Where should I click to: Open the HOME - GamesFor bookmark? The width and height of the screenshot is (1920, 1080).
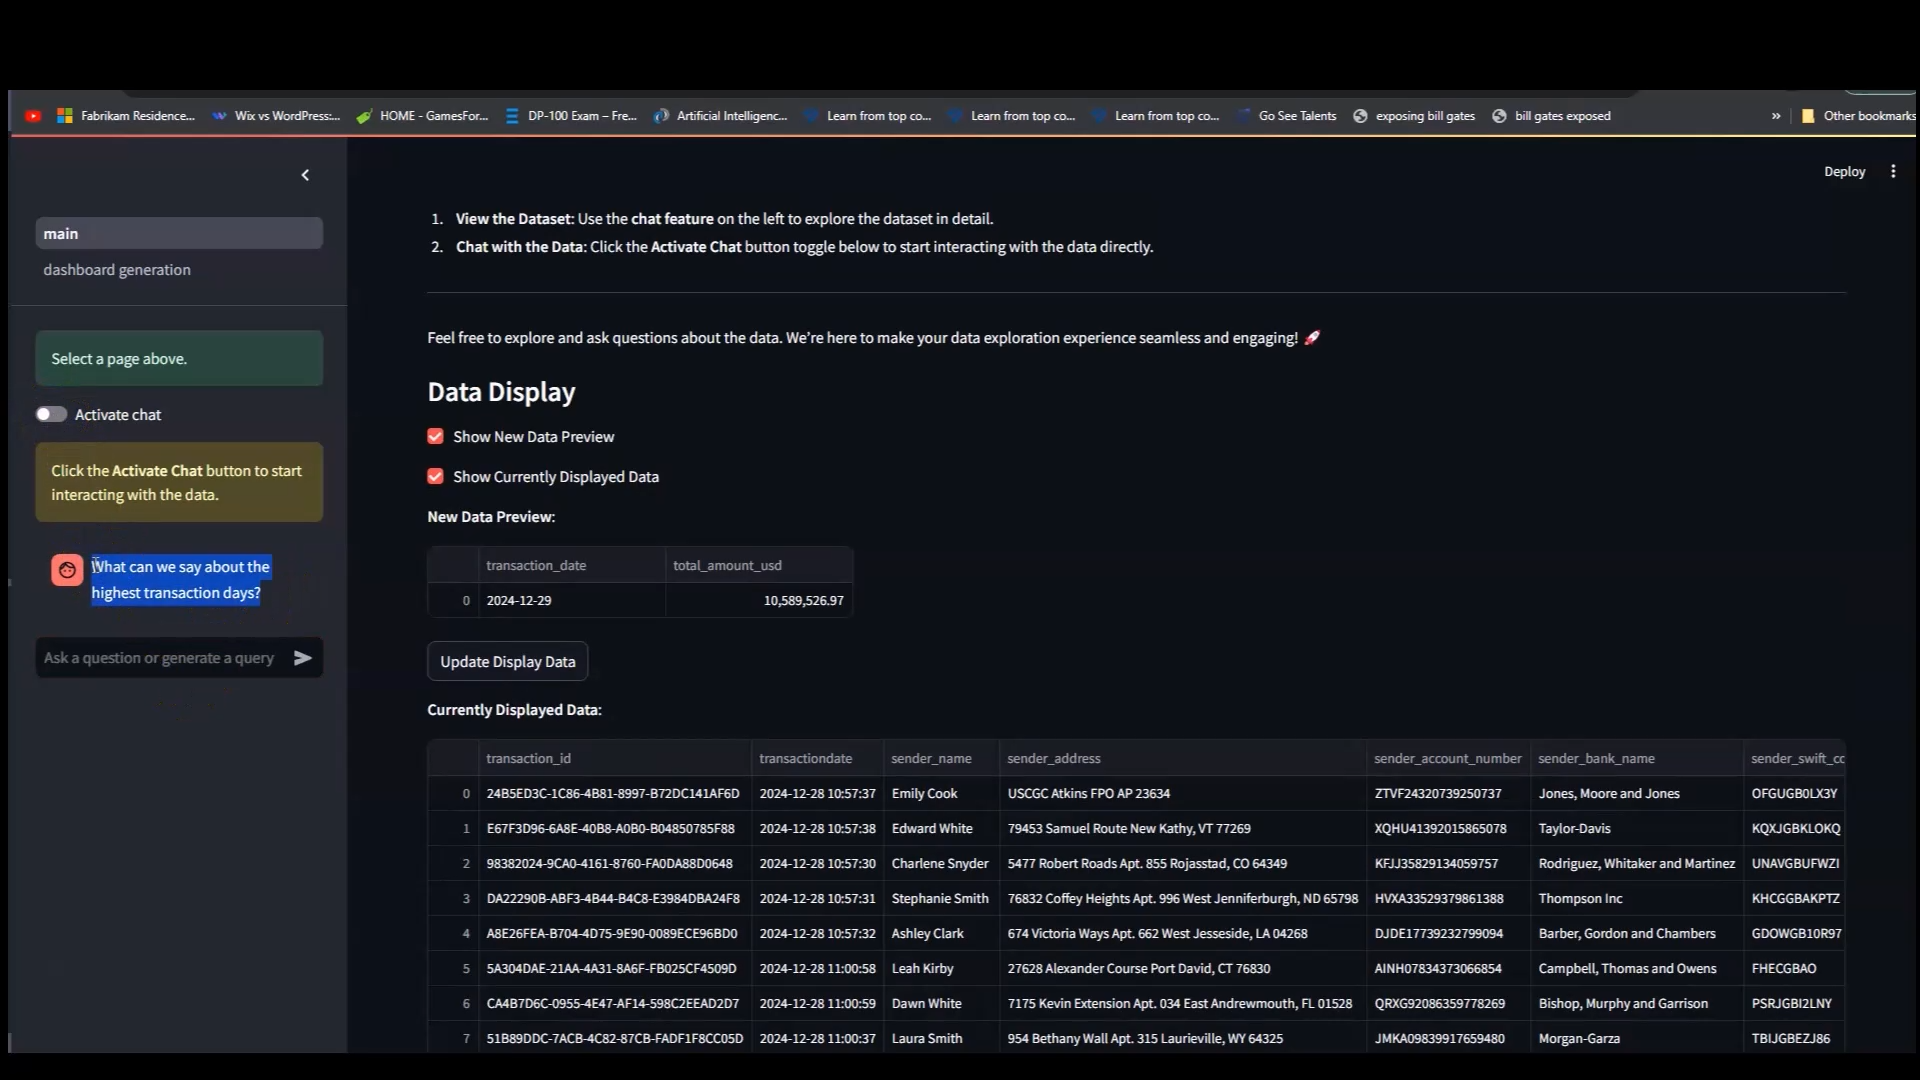(423, 116)
